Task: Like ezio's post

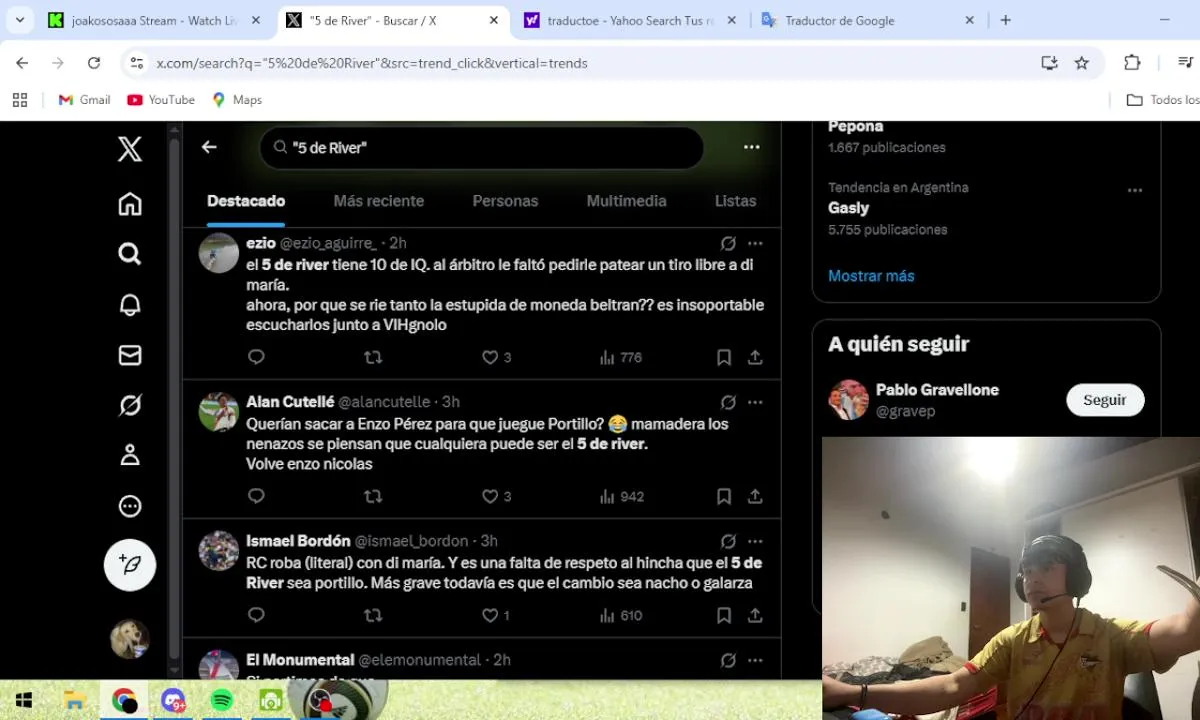Action: click(x=496, y=357)
